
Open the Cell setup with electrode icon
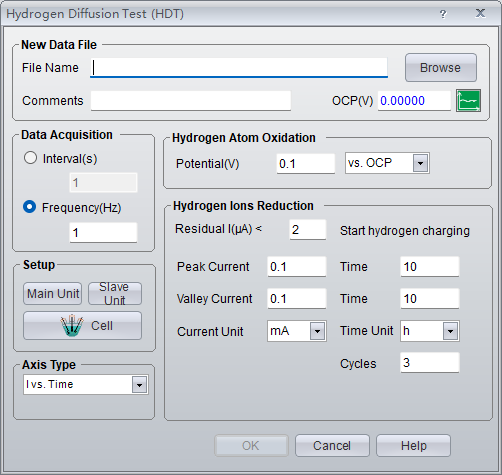click(x=82, y=326)
